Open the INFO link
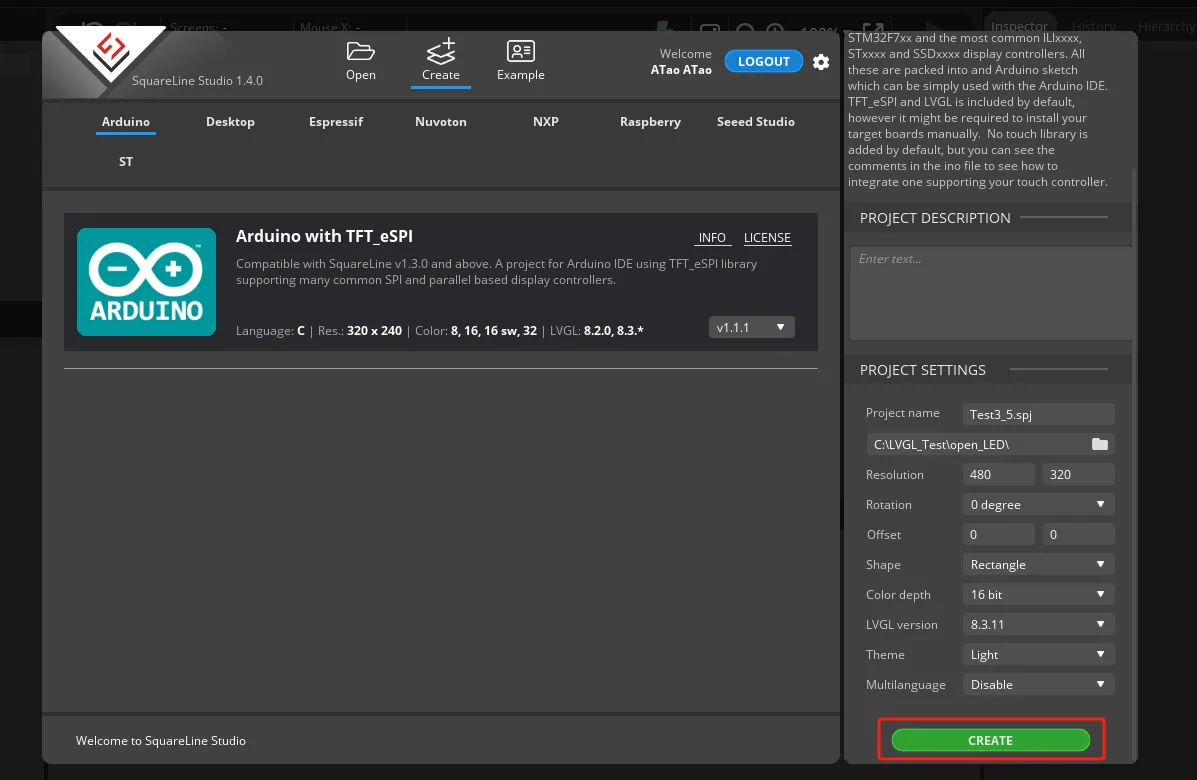Viewport: 1197px width, 780px height. pos(712,238)
